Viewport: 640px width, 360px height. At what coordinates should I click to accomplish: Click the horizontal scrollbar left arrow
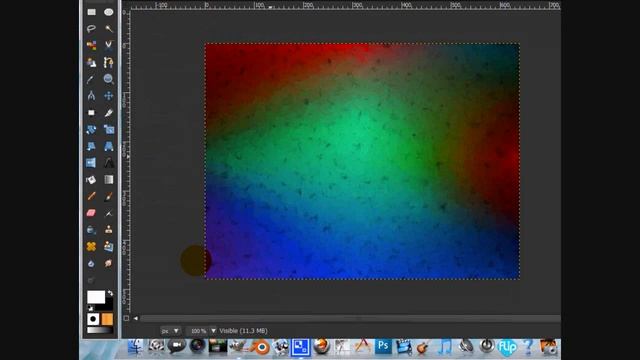coord(136,318)
